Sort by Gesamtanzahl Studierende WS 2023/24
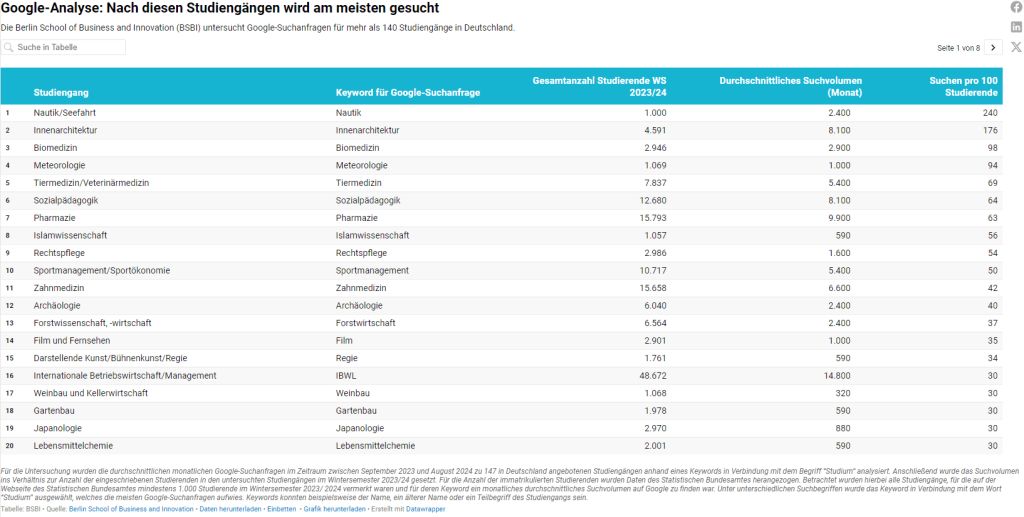1024x517 pixels. tap(599, 86)
